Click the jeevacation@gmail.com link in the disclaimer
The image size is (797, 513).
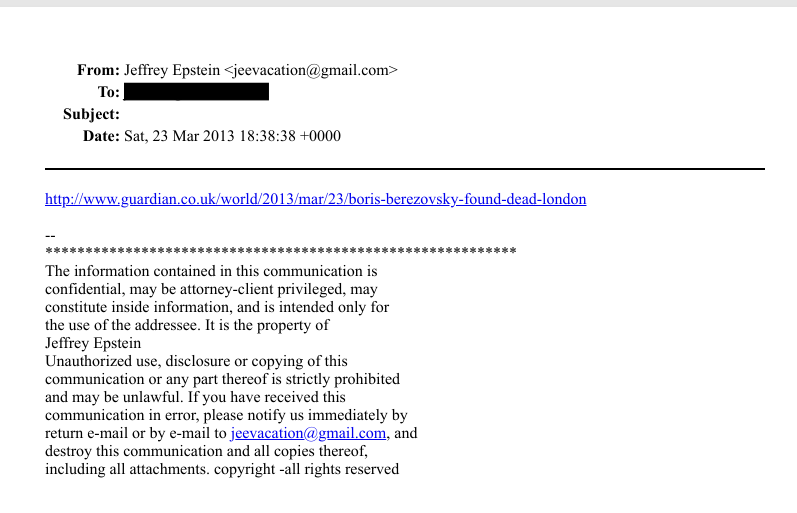point(308,434)
